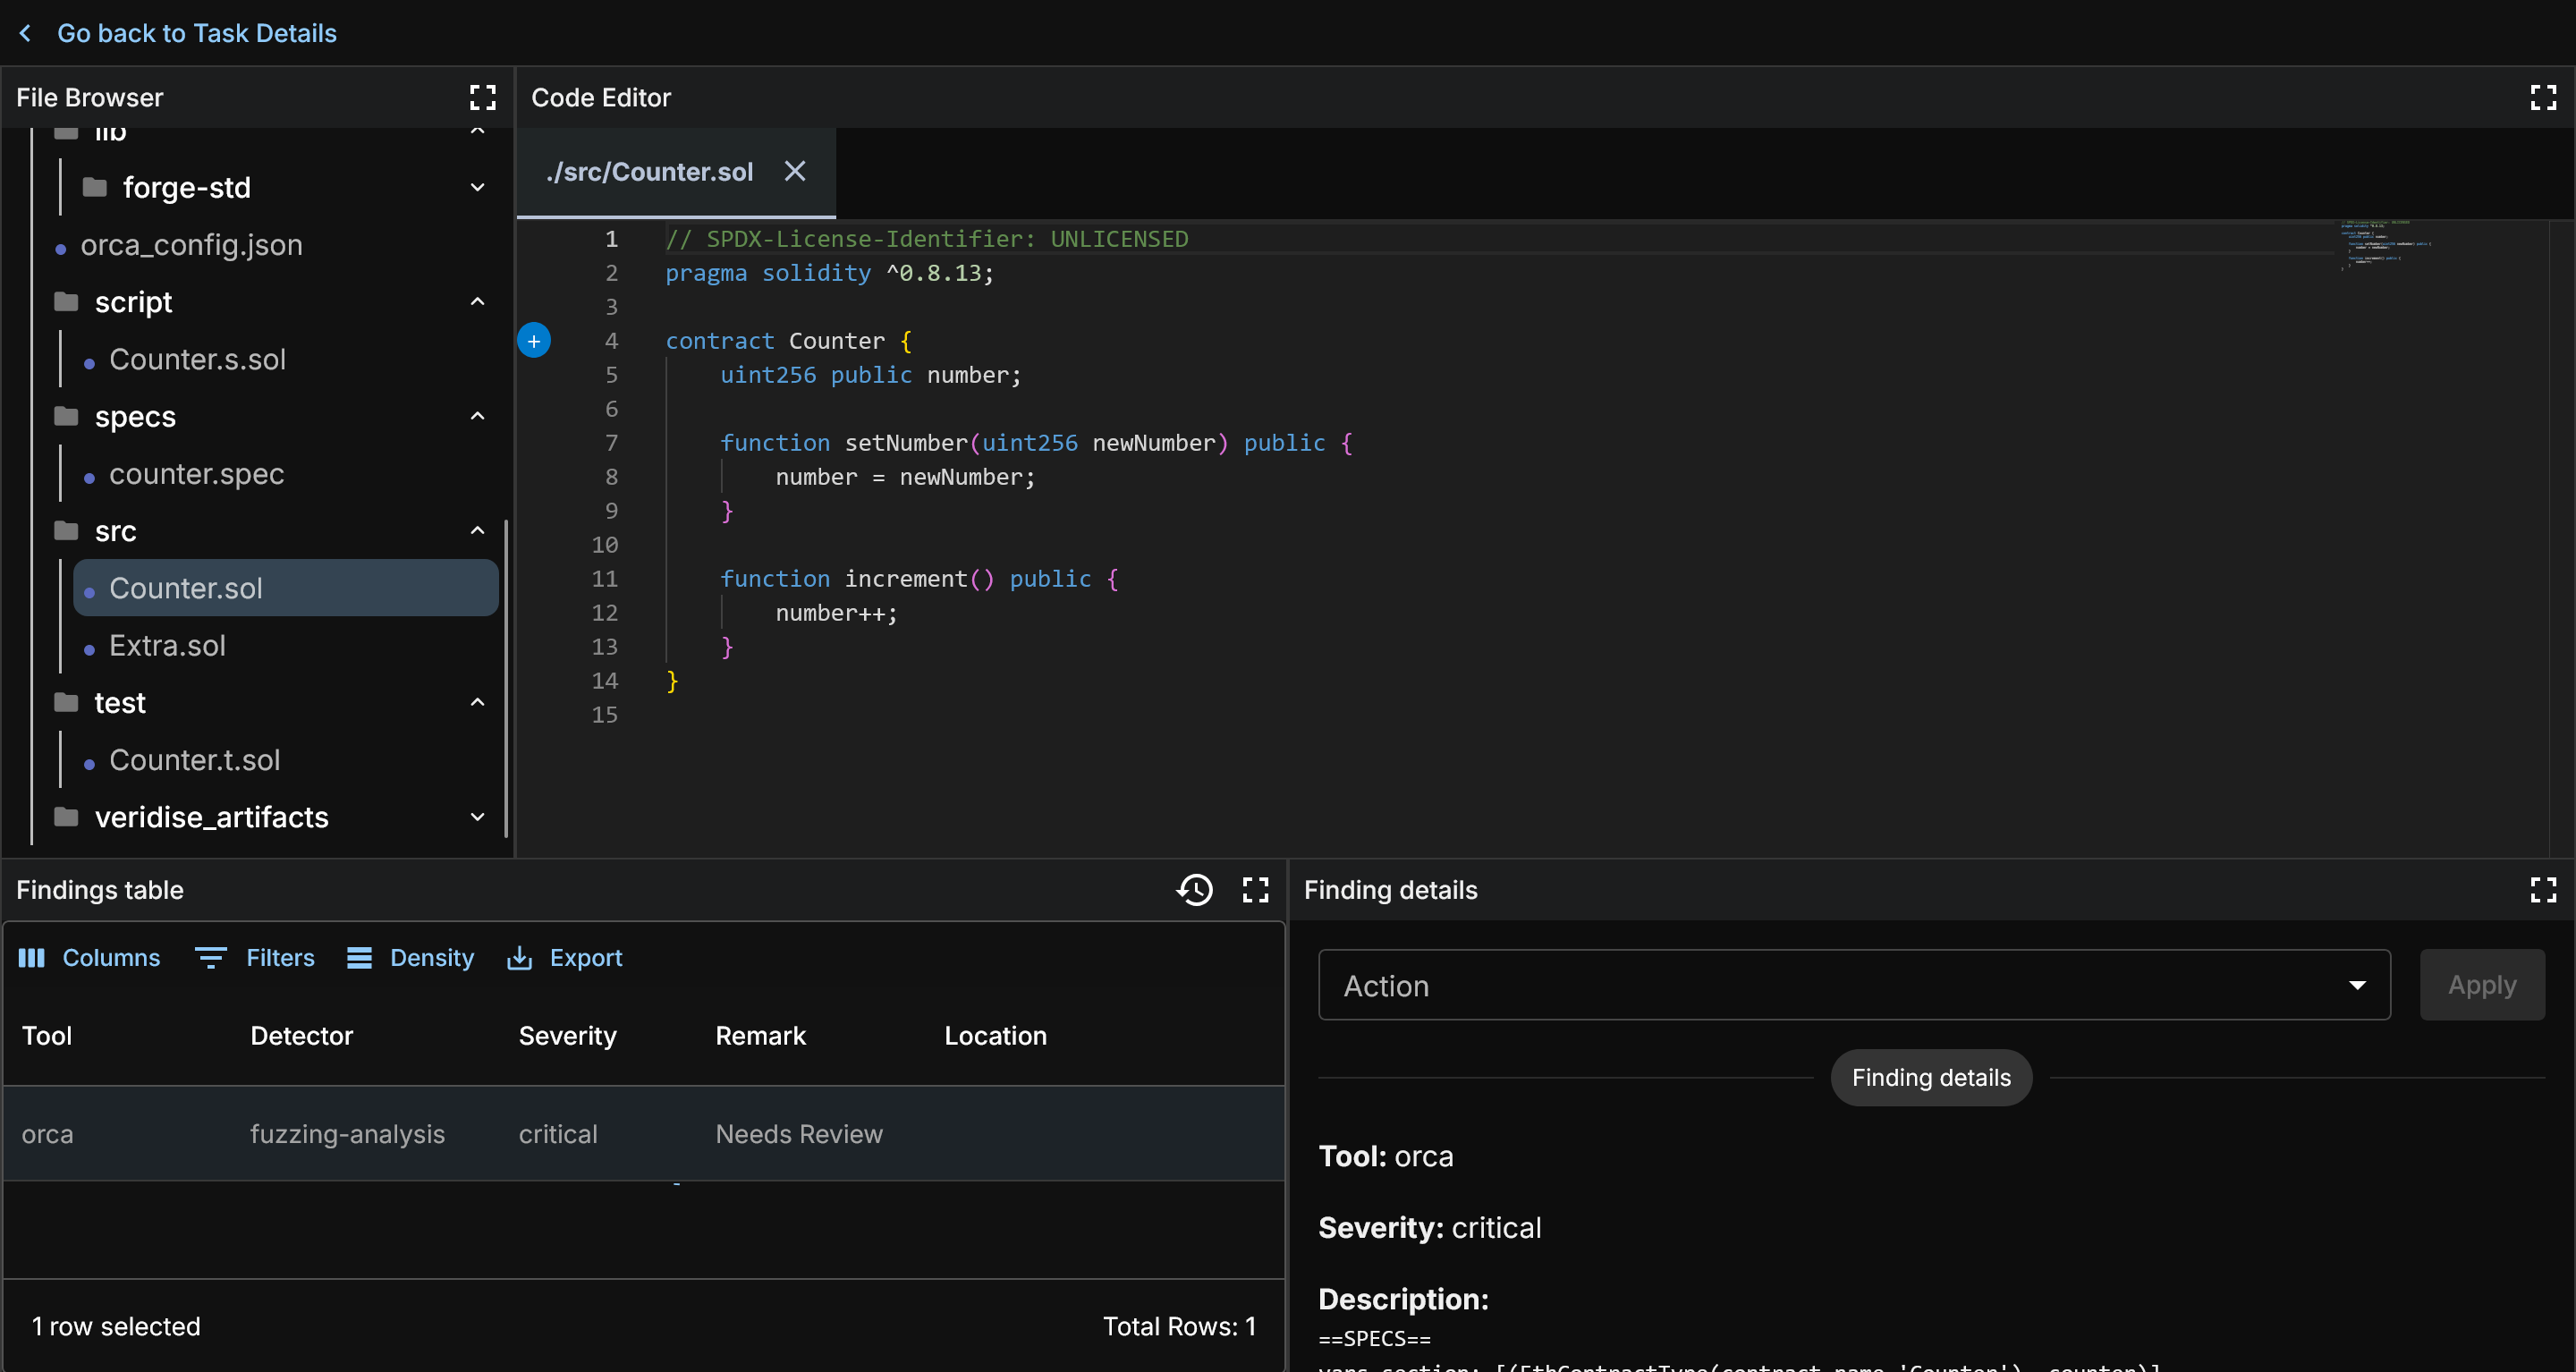Click the script folder icon
2576x1372 pixels.
click(66, 302)
